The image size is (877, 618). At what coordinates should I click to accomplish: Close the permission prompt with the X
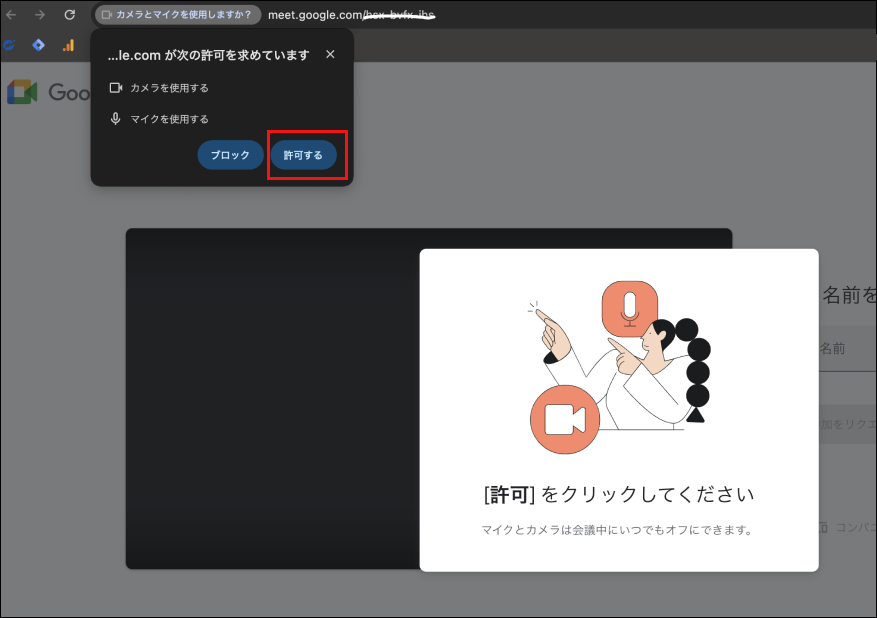(330, 55)
